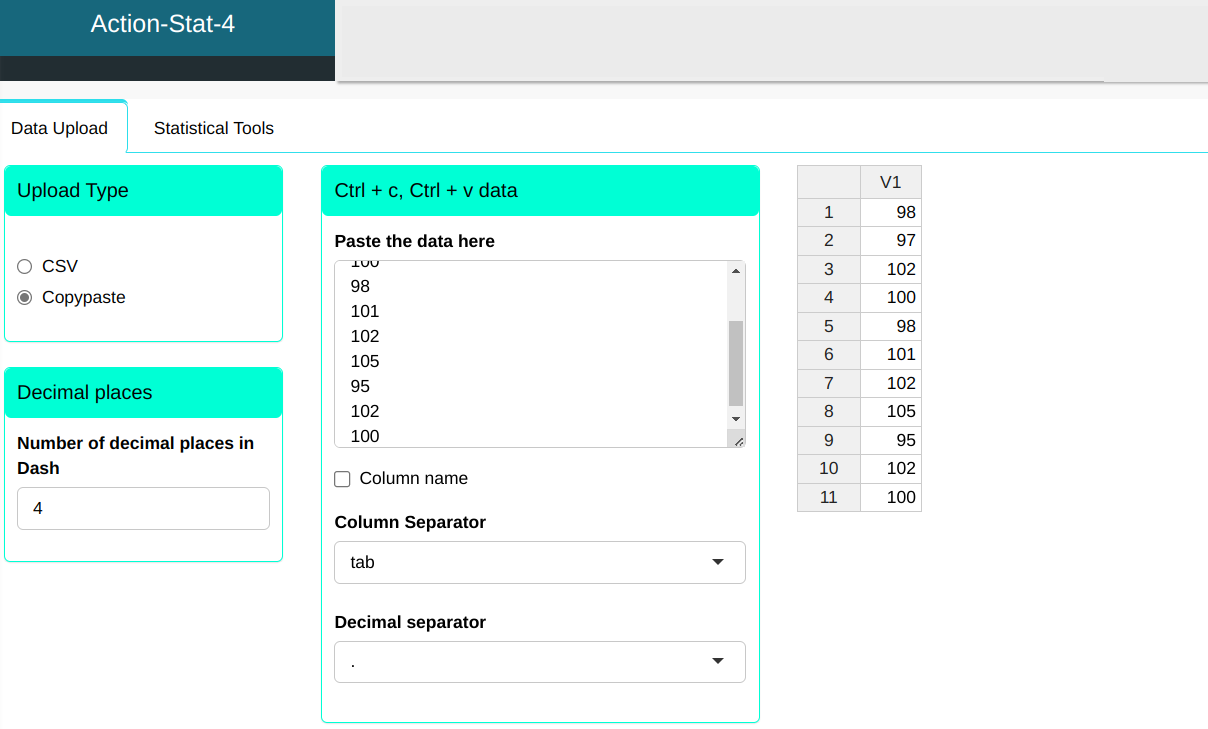1208x729 pixels.
Task: Click the scroll up arrow in paste area
Action: coord(736,270)
